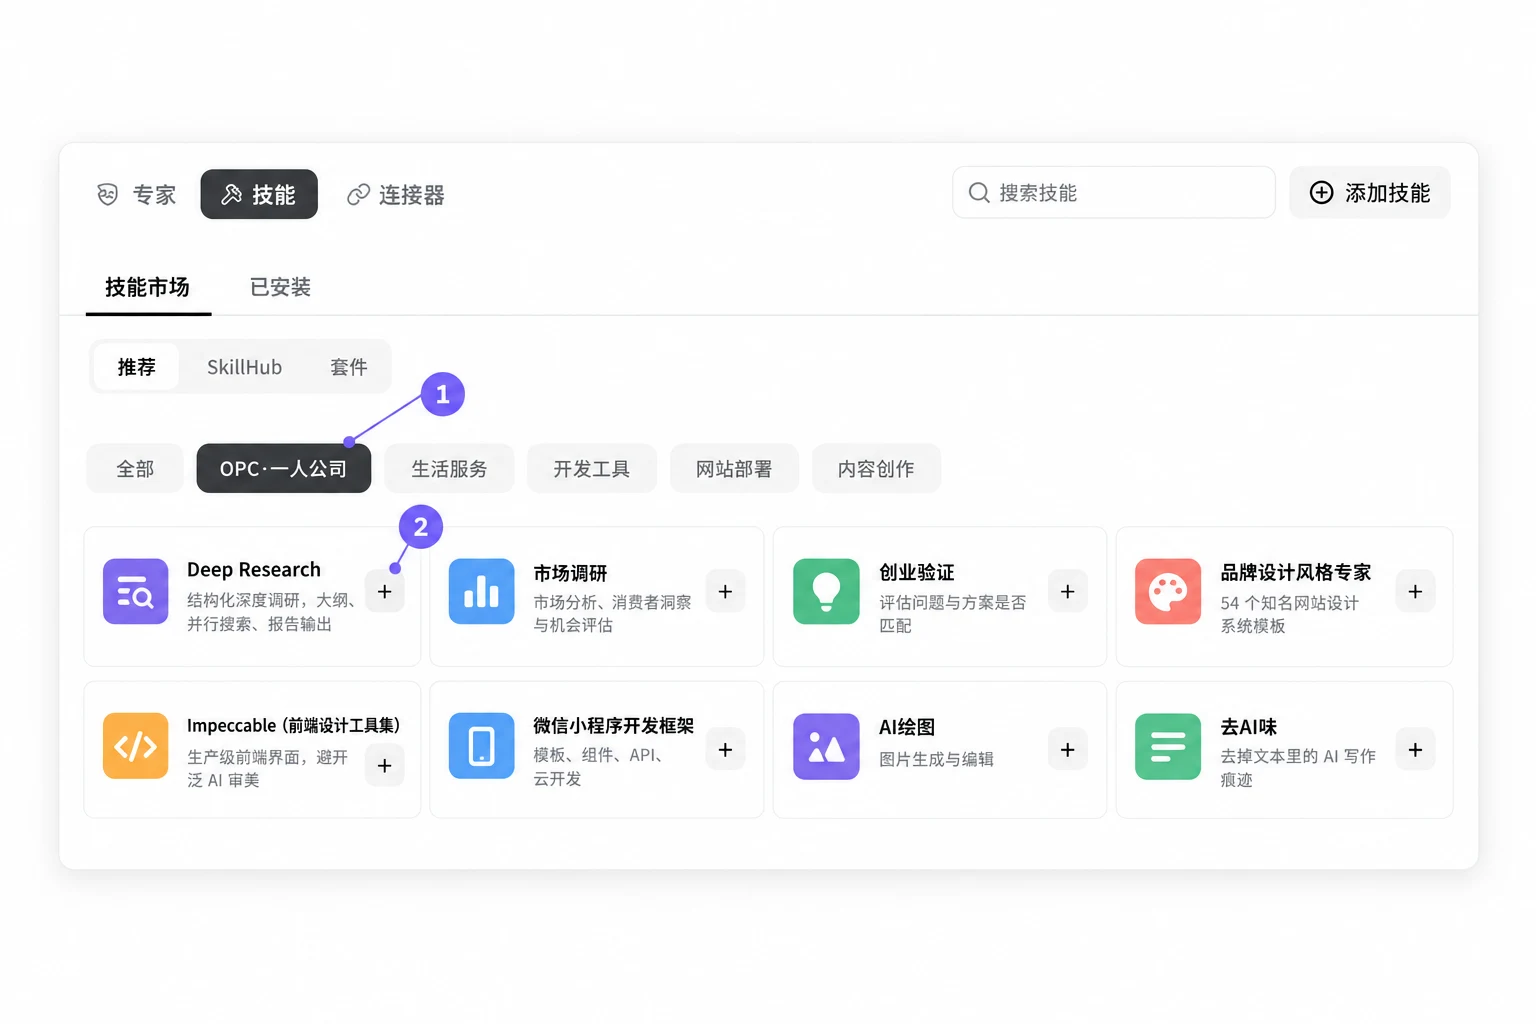Click the magnifier icon in search box

click(979, 192)
